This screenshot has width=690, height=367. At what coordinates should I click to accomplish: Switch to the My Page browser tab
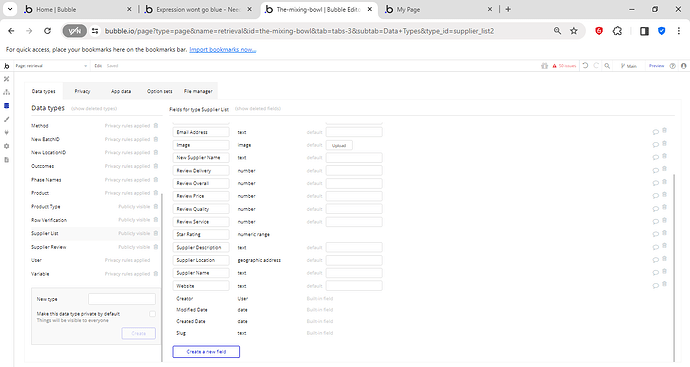pyautogui.click(x=439, y=9)
